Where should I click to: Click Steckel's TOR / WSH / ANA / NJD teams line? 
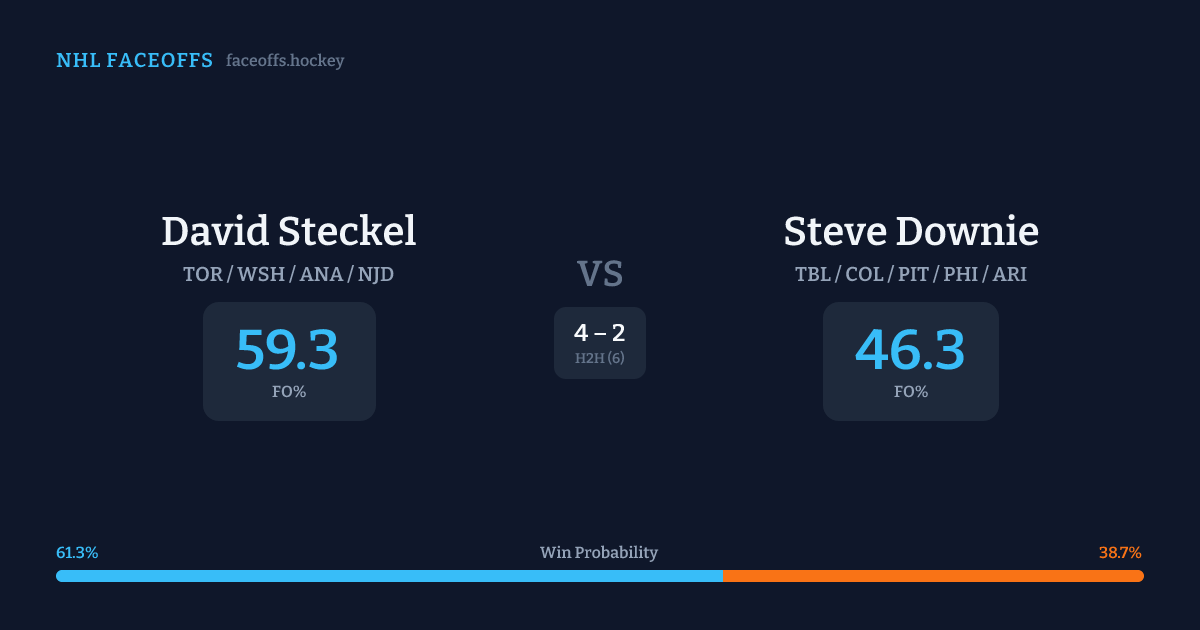[x=289, y=274]
